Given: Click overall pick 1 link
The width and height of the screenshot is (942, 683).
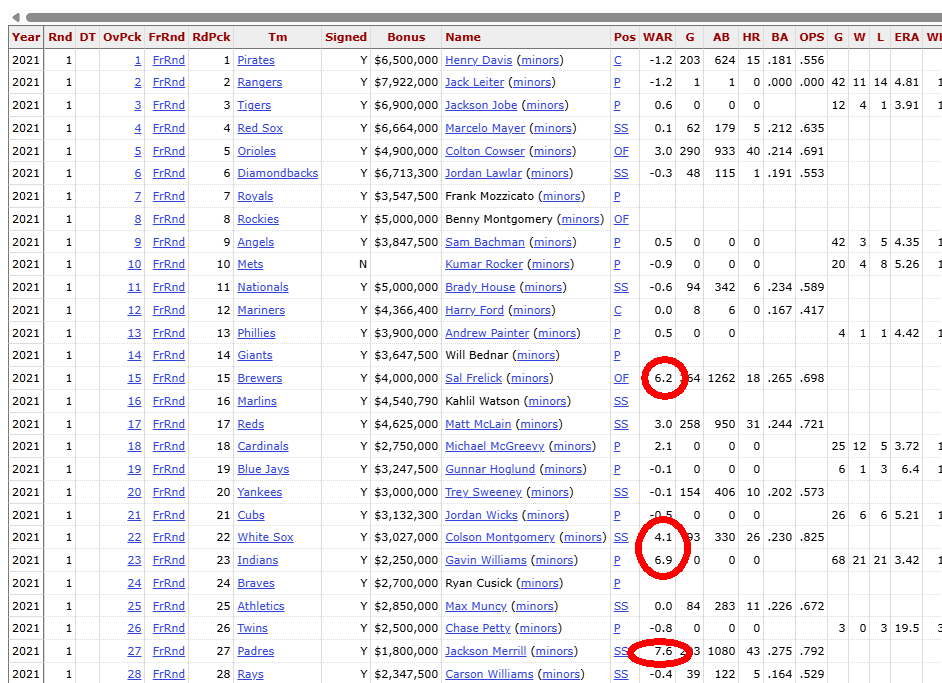Looking at the screenshot, I should click(138, 60).
